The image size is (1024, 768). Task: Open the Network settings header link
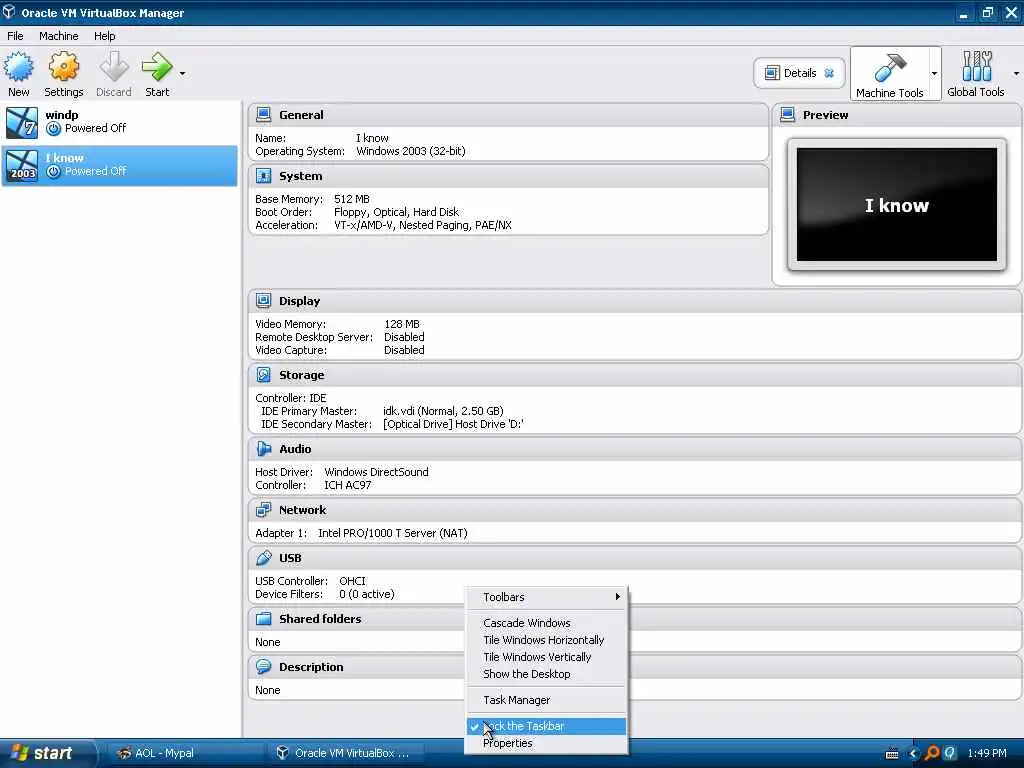click(x=302, y=510)
